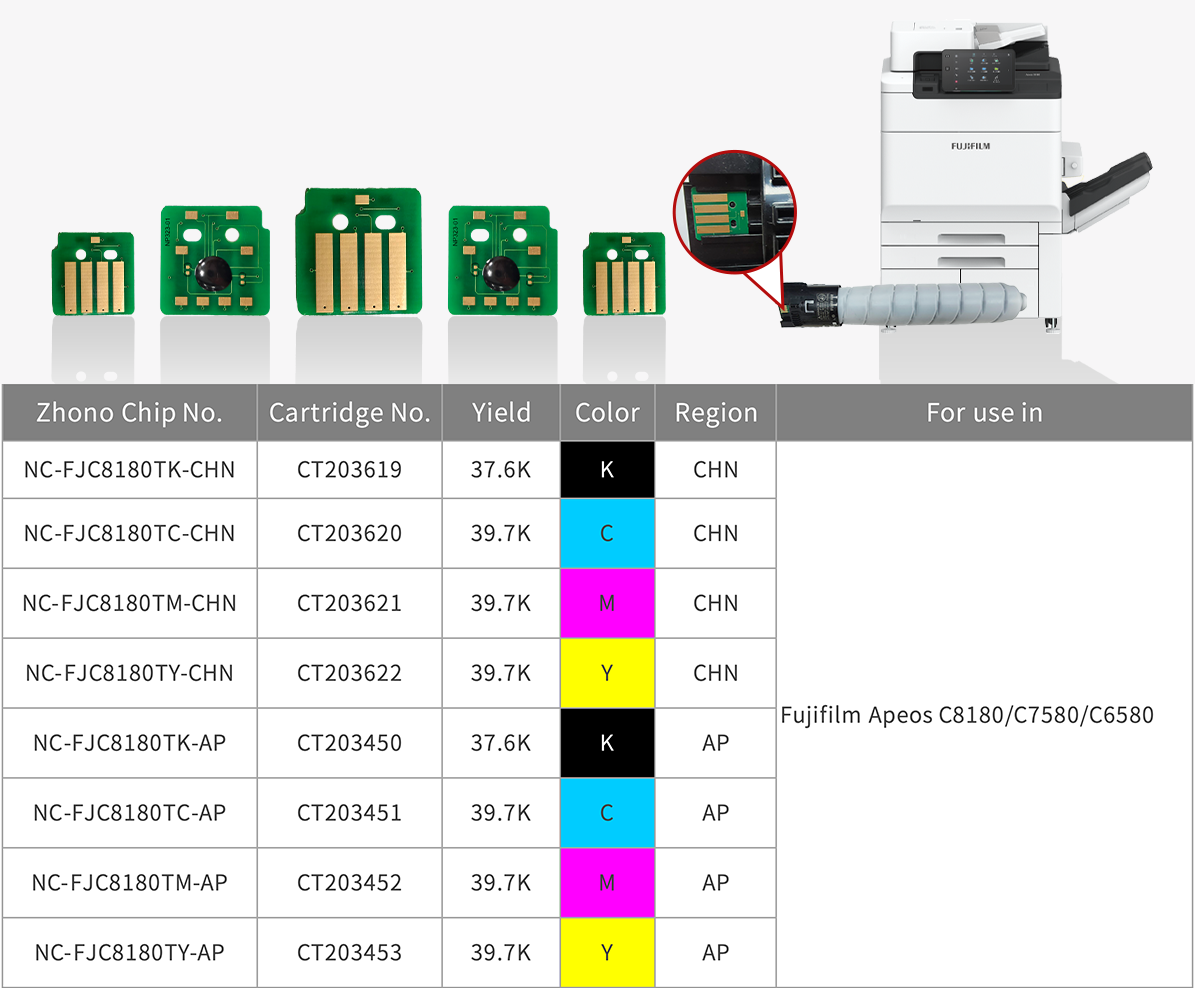This screenshot has height=988, width=1195.
Task: Select the magenta M swatch in the CT203452 row
Action: point(607,883)
